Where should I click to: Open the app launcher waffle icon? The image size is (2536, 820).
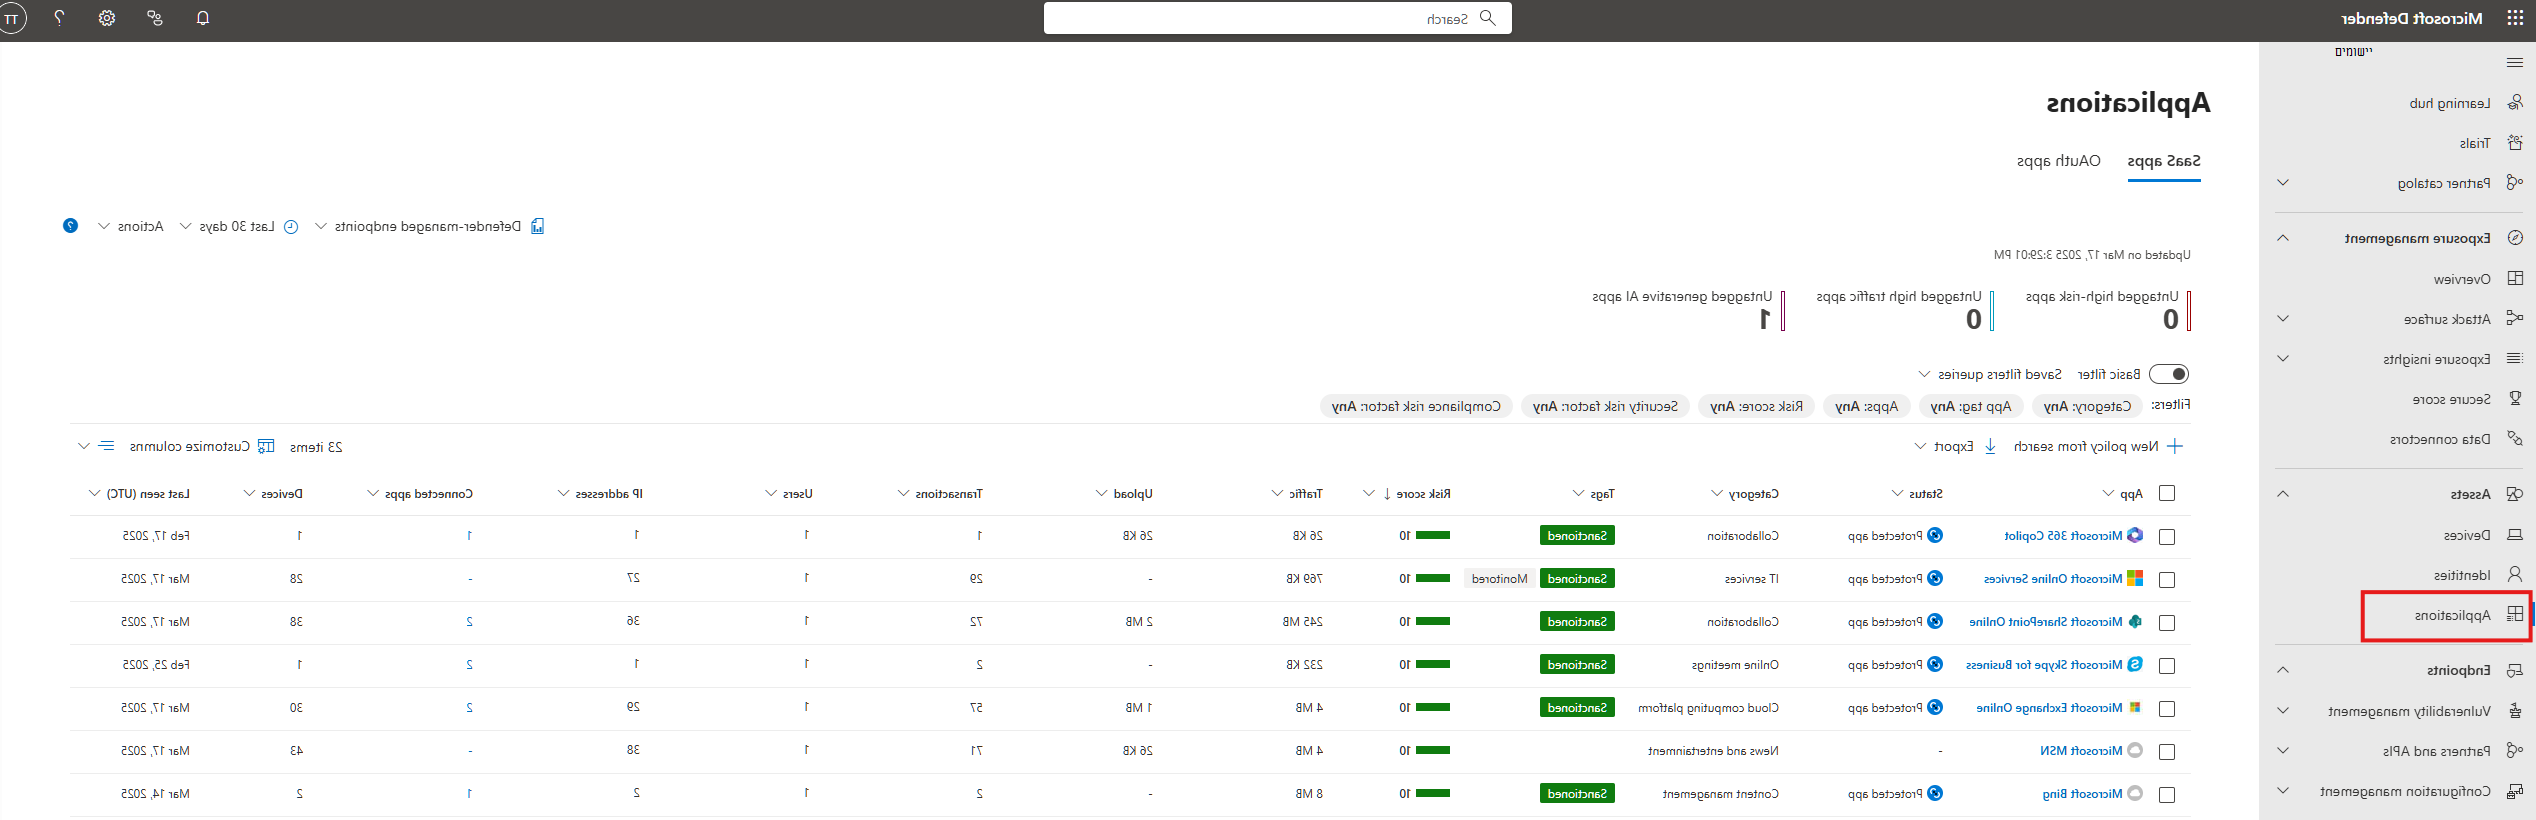coord(2515,18)
